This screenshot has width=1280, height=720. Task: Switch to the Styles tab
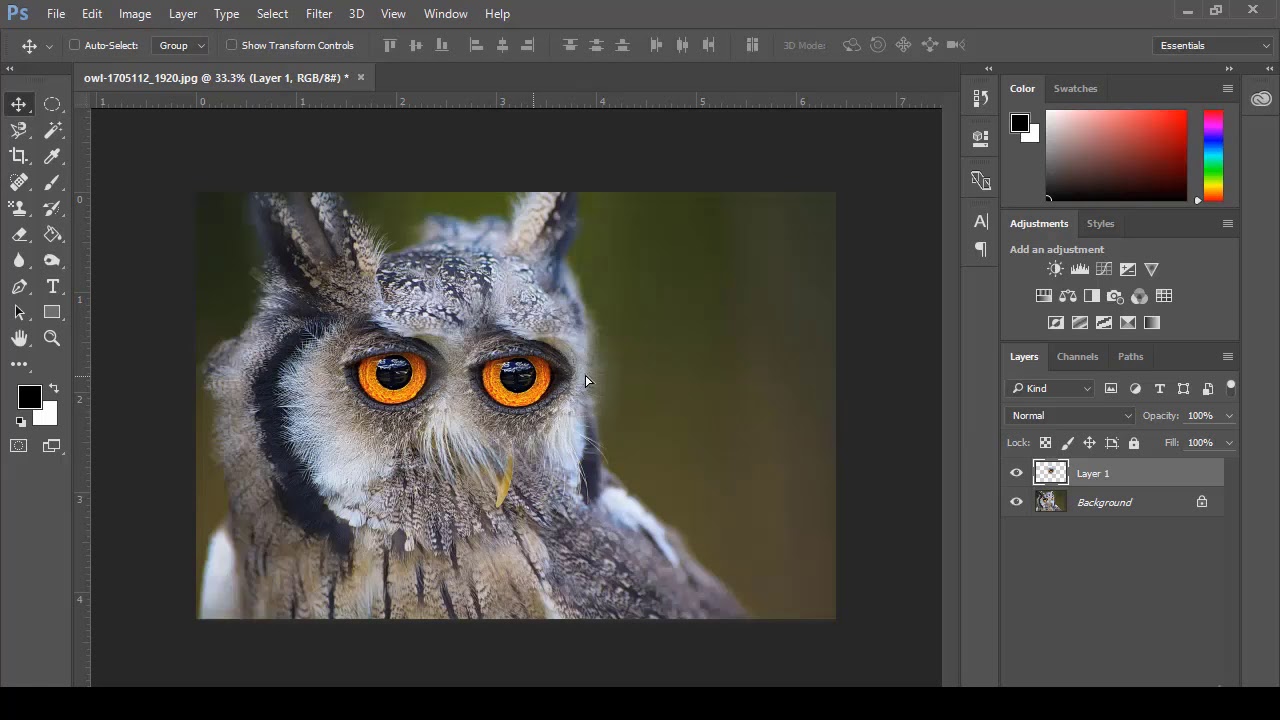[1100, 224]
